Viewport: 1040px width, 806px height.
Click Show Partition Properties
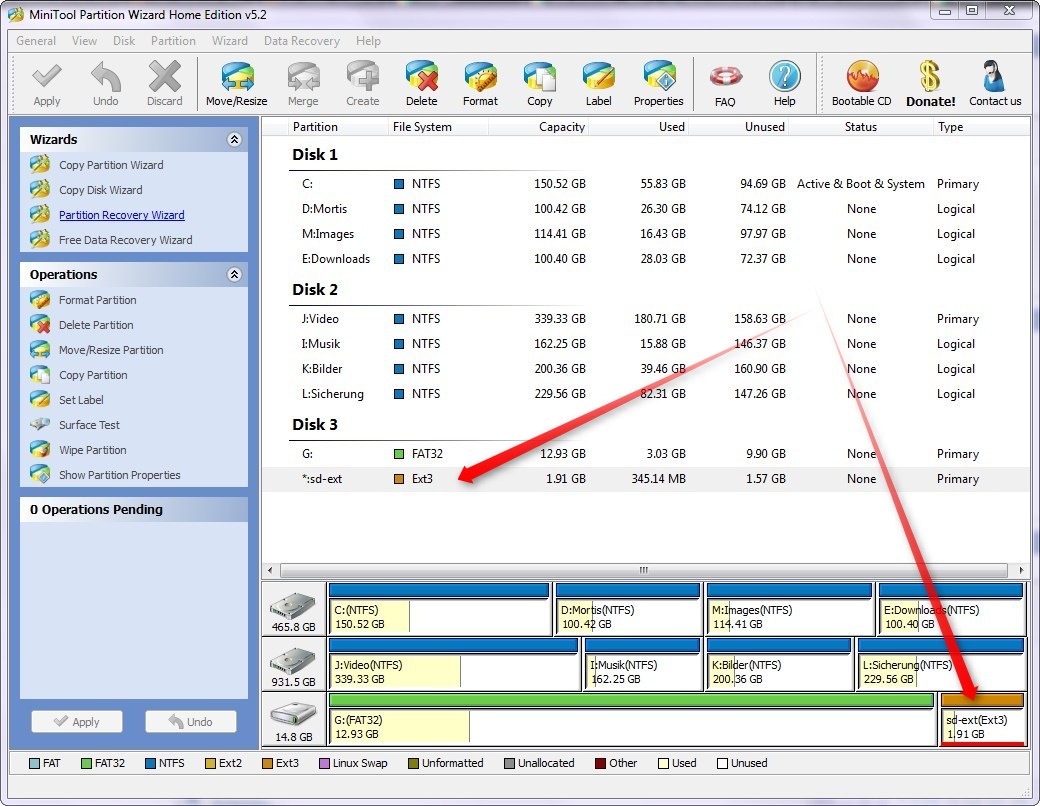[119, 475]
